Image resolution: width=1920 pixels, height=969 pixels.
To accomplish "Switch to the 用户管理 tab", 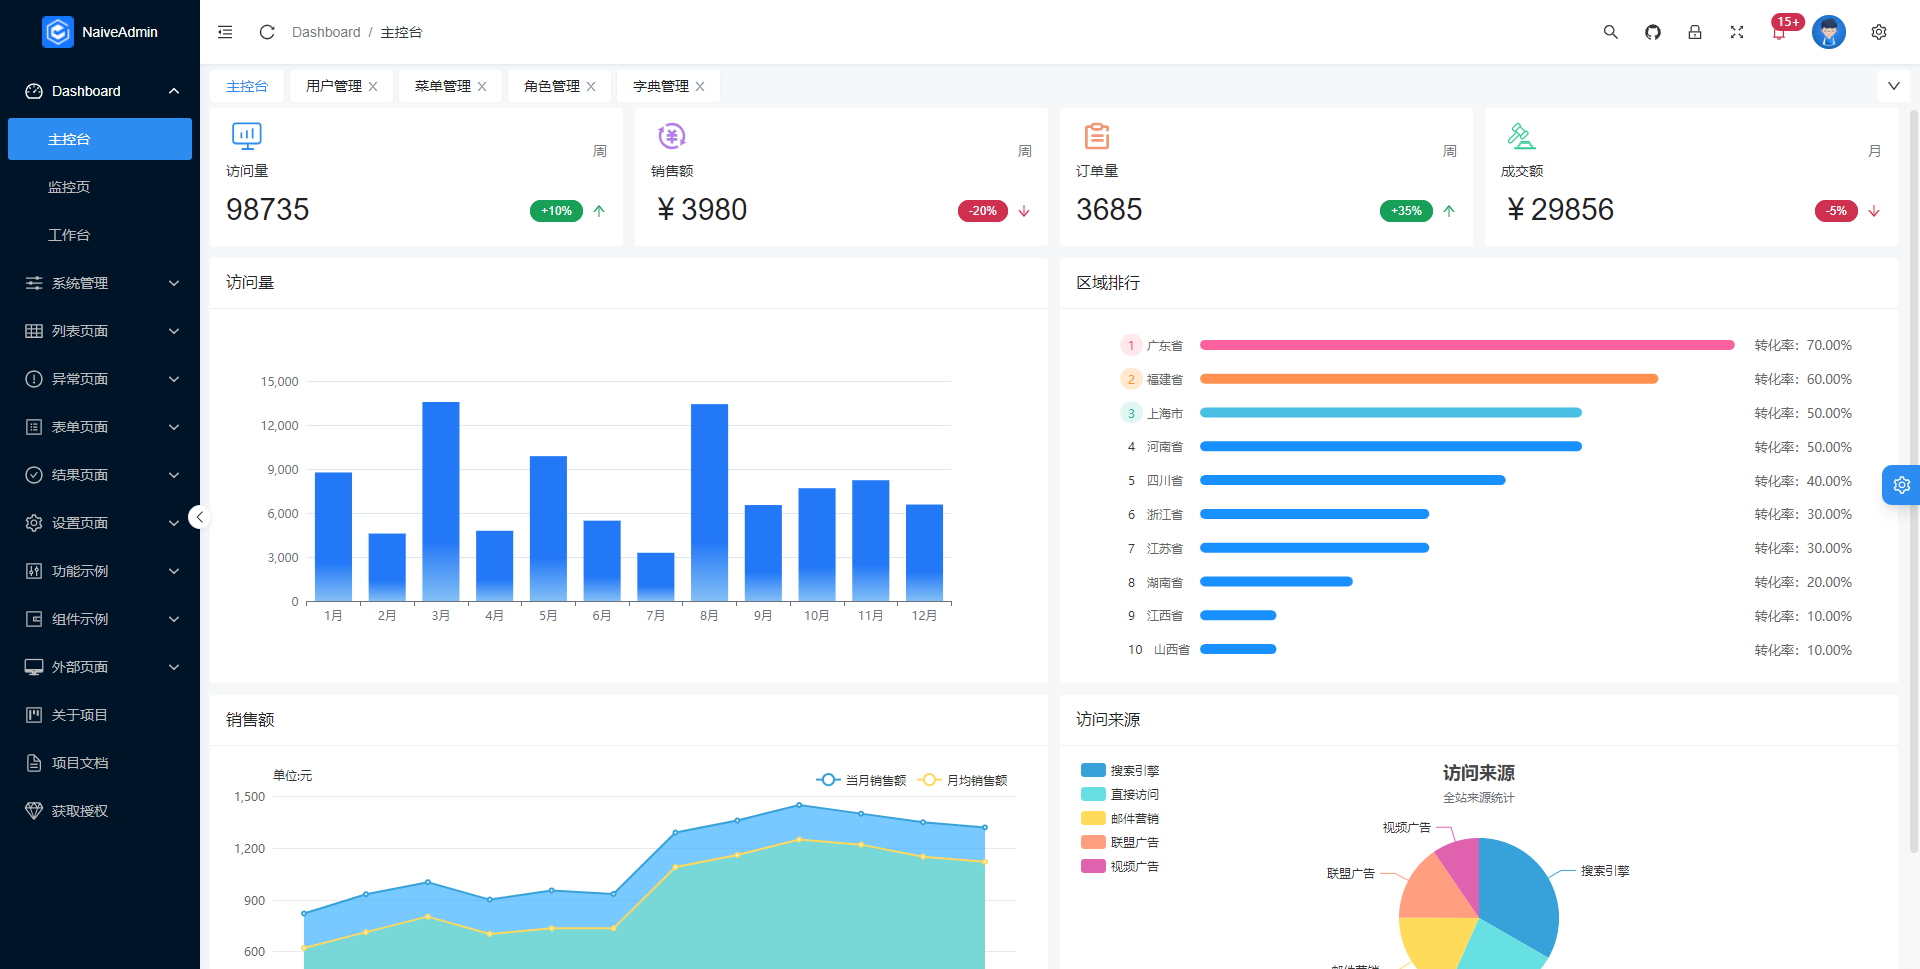I will pos(333,86).
